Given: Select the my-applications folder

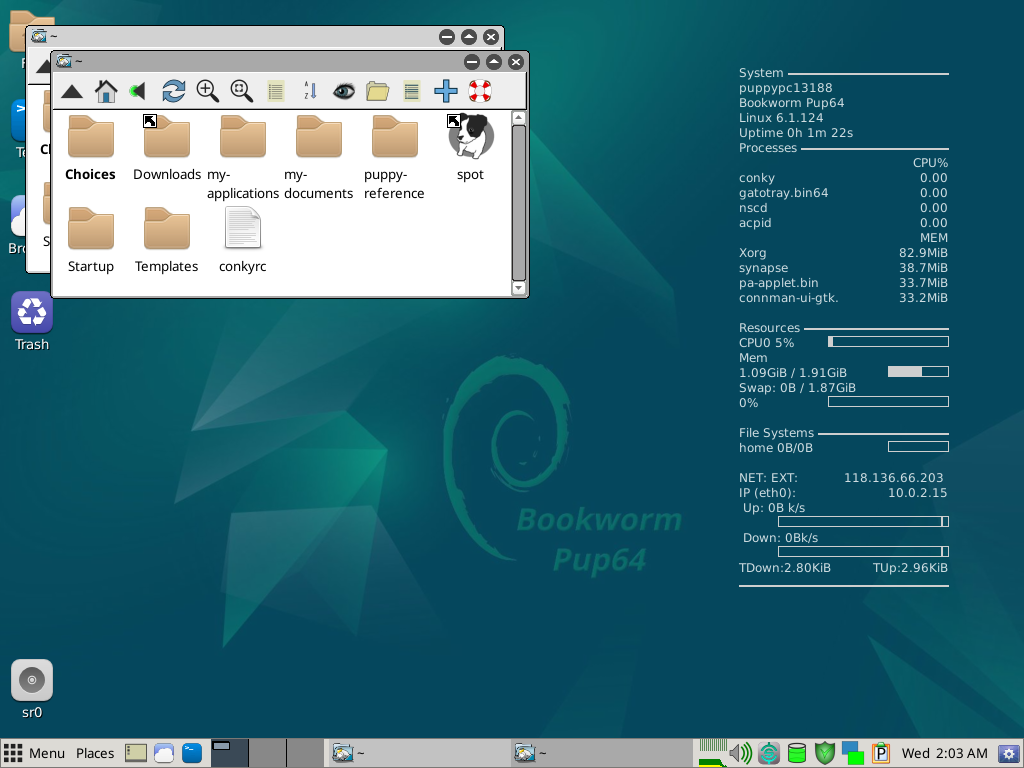Looking at the screenshot, I should point(242,157).
